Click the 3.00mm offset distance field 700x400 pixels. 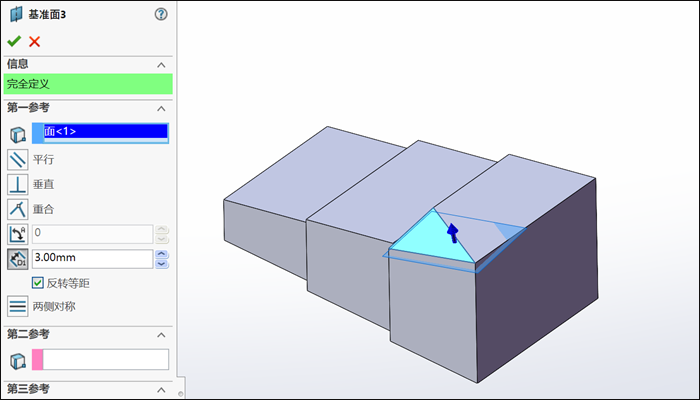[x=92, y=258]
